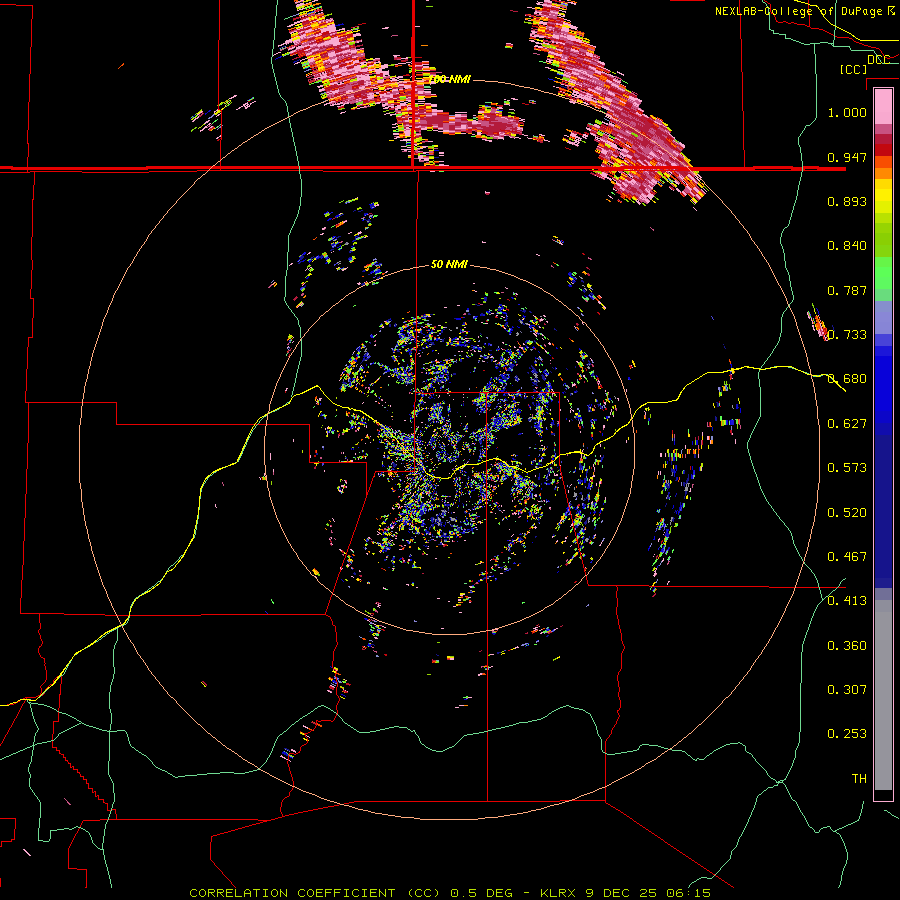Screen dimensions: 900x900
Task: Pick the gray lower segment of the color bar
Action: 883,695
